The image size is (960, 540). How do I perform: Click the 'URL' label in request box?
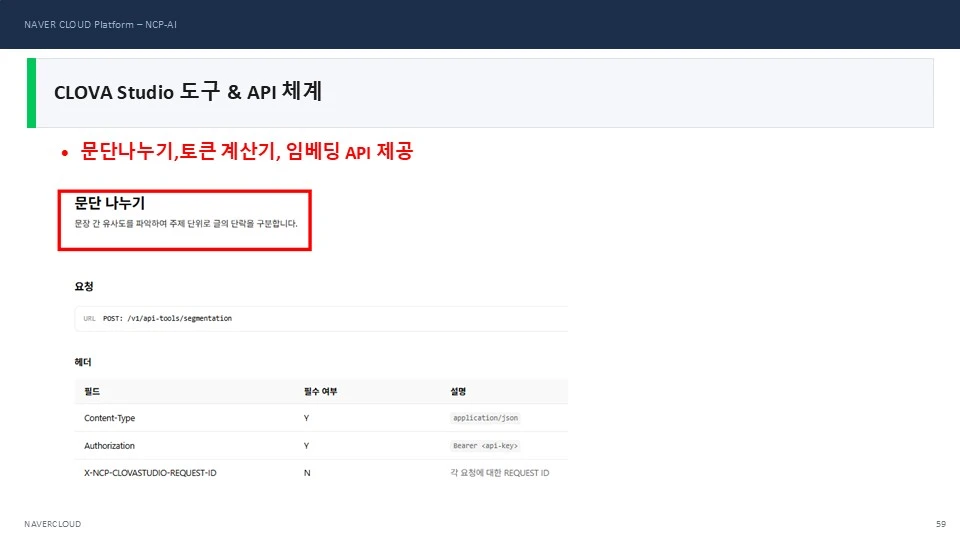[x=89, y=318]
